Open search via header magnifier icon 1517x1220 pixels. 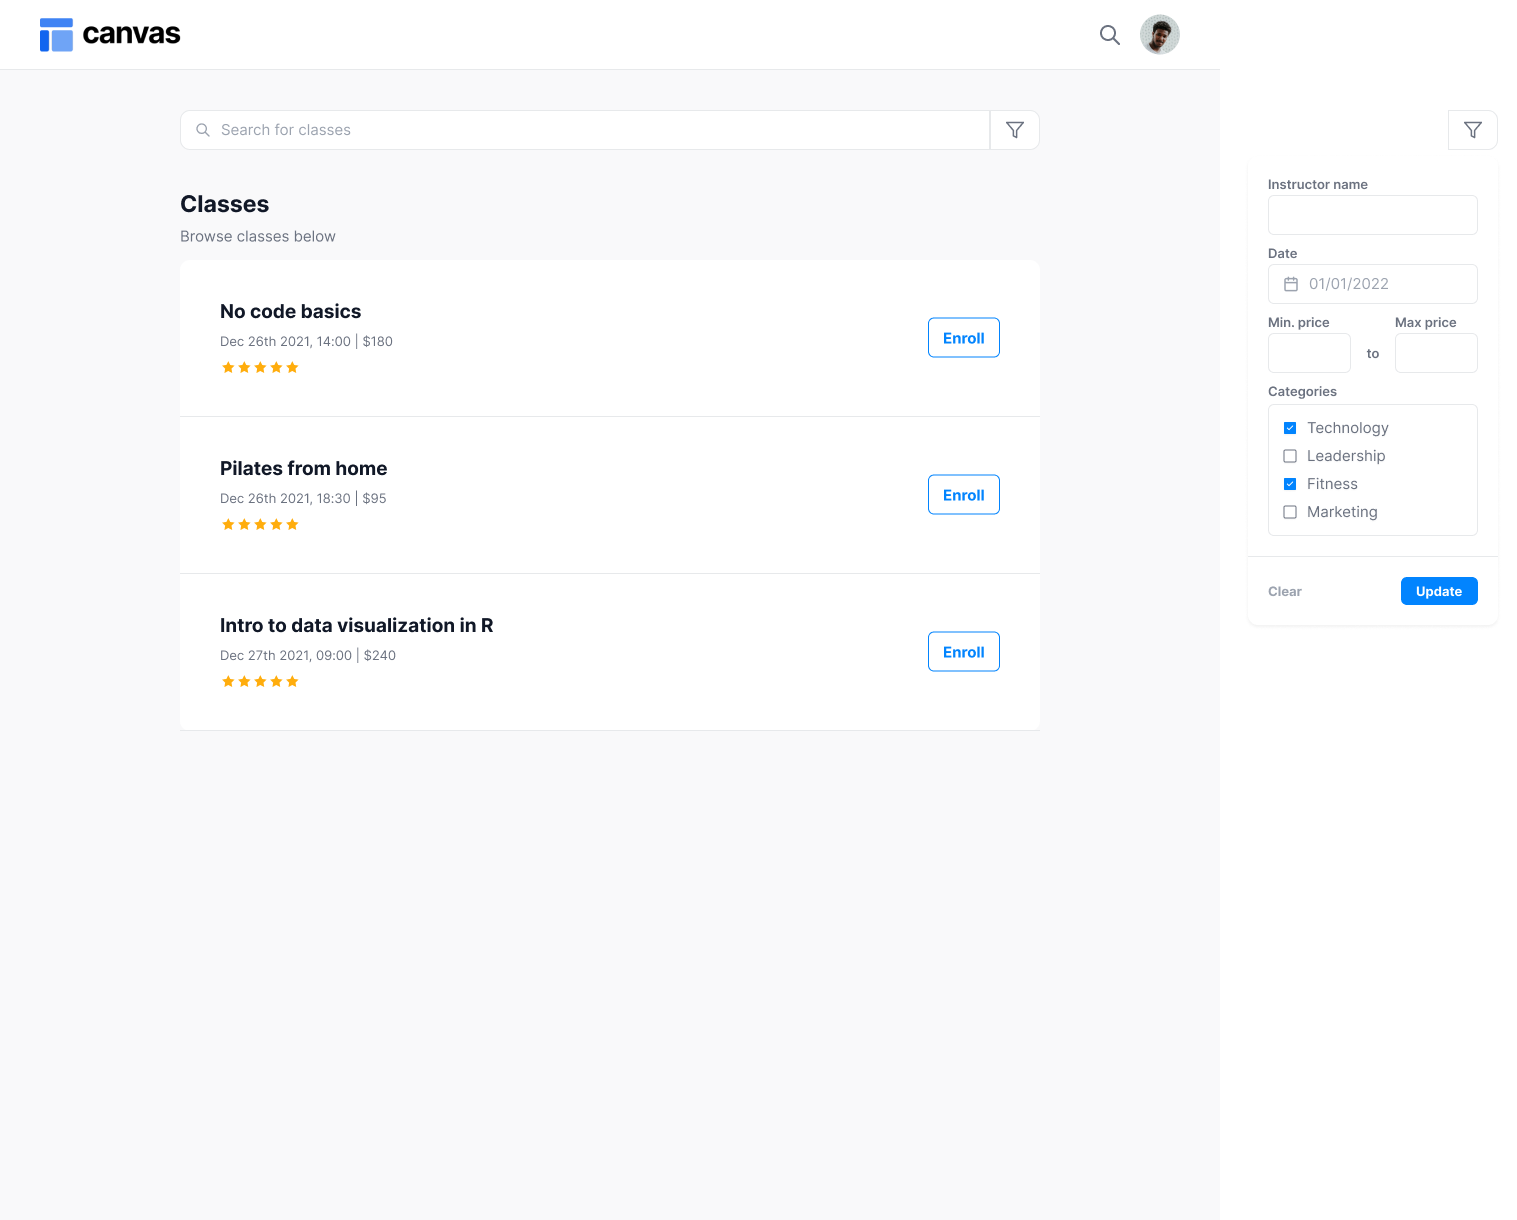pos(1109,35)
